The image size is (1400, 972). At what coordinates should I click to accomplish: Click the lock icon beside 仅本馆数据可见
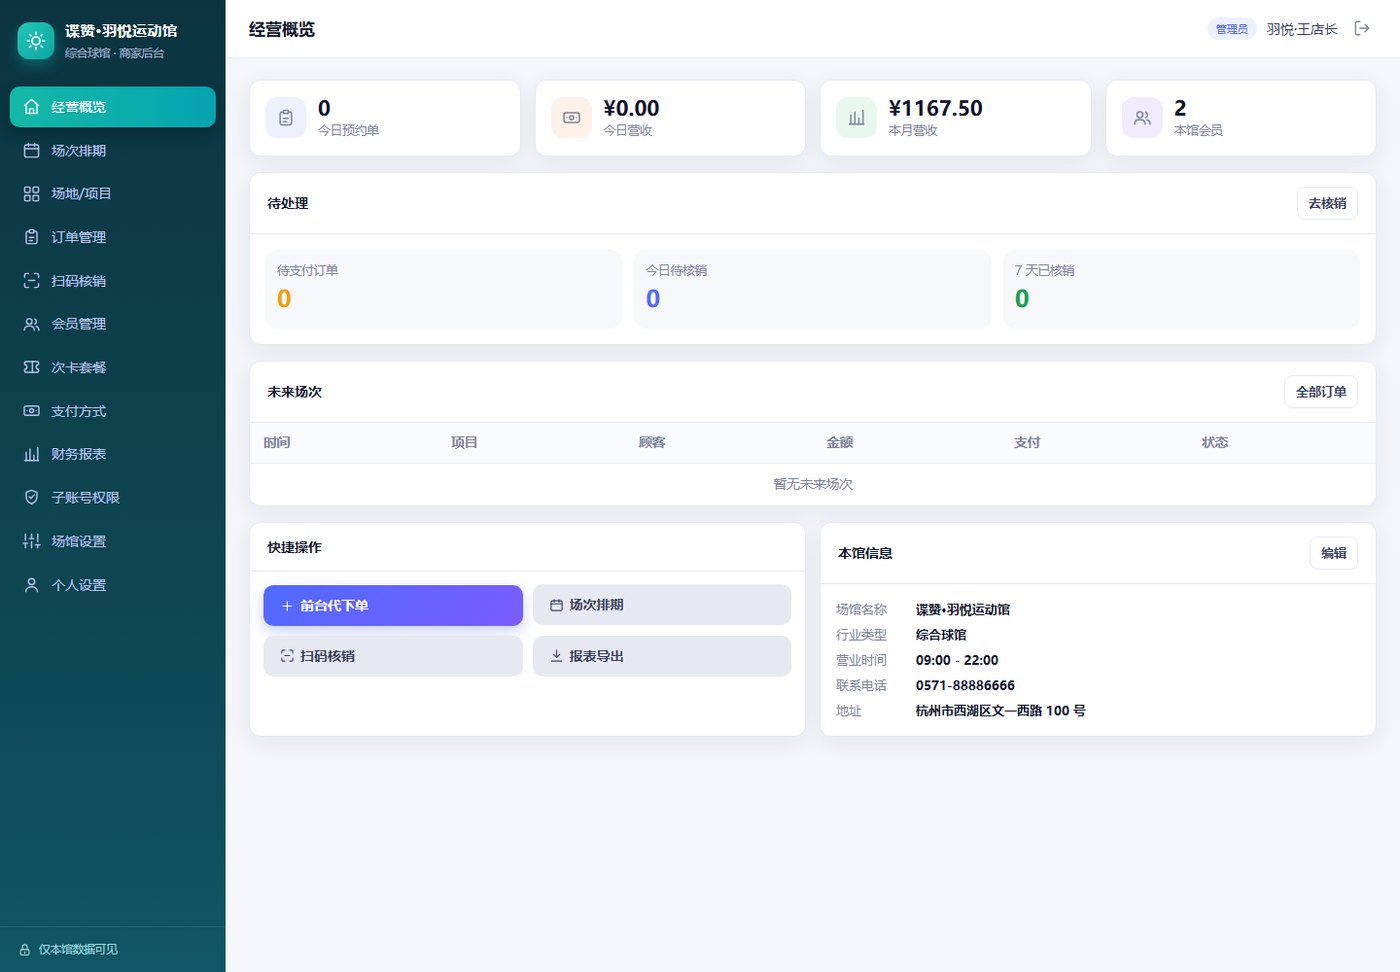pos(25,950)
